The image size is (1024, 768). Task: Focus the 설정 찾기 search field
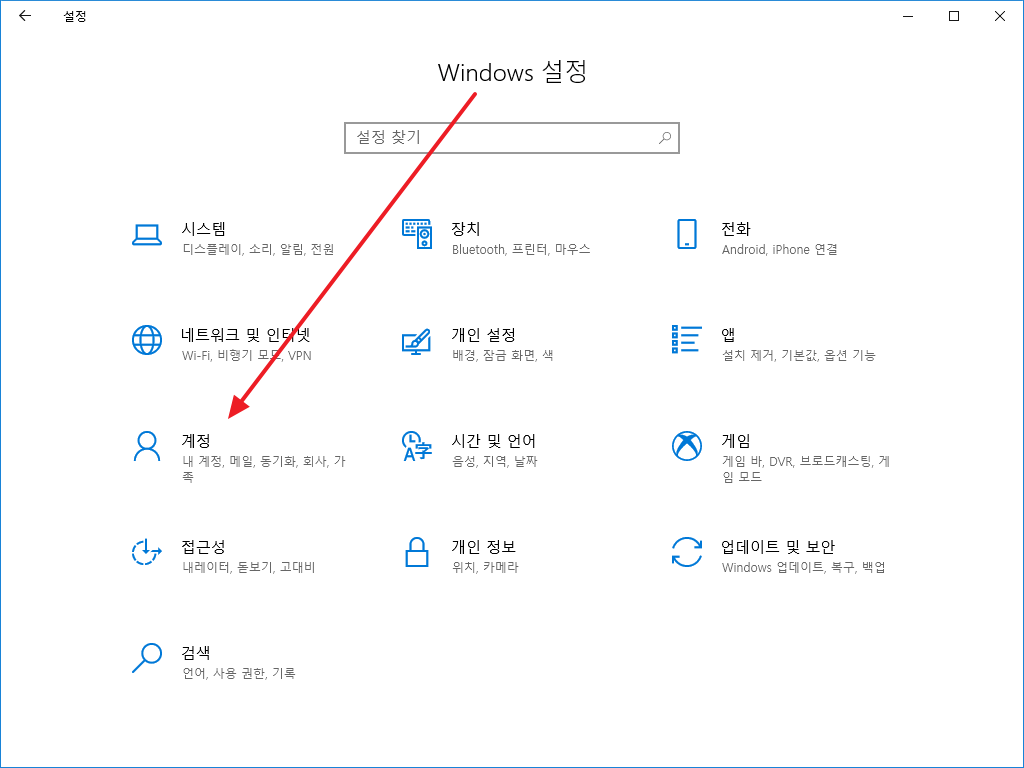coord(512,138)
